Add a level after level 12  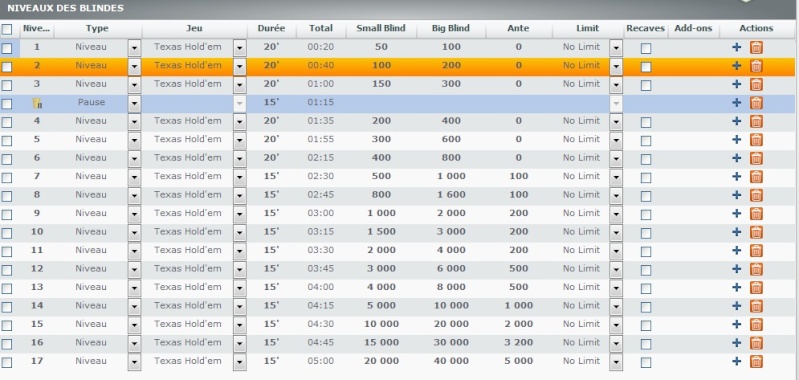736,269
